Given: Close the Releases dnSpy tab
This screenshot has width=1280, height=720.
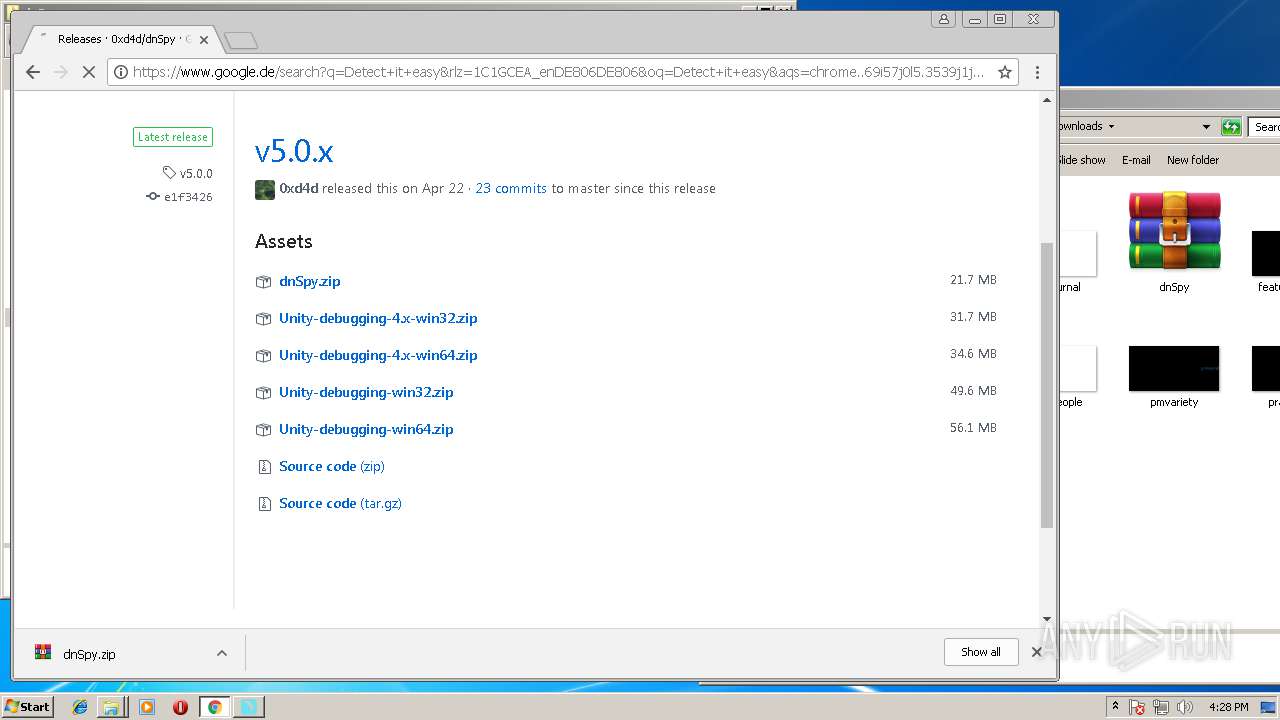Looking at the screenshot, I should [204, 40].
